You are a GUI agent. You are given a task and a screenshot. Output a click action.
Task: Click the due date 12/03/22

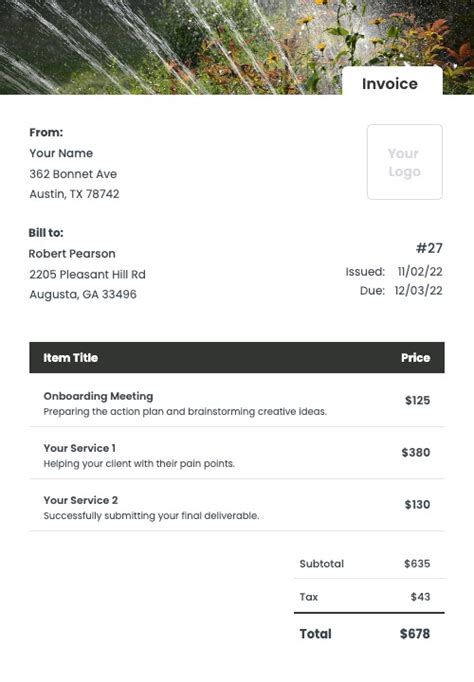click(418, 291)
